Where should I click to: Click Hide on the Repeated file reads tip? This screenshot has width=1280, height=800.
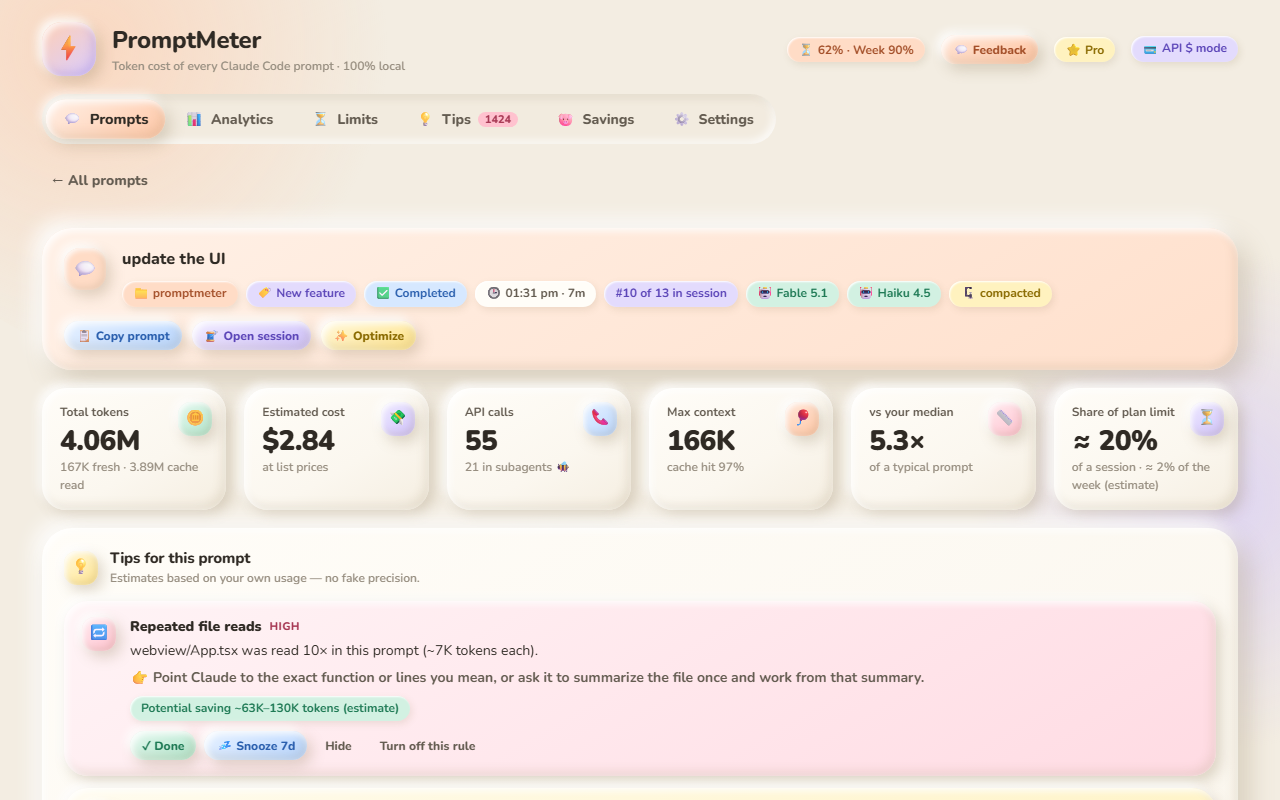point(339,746)
